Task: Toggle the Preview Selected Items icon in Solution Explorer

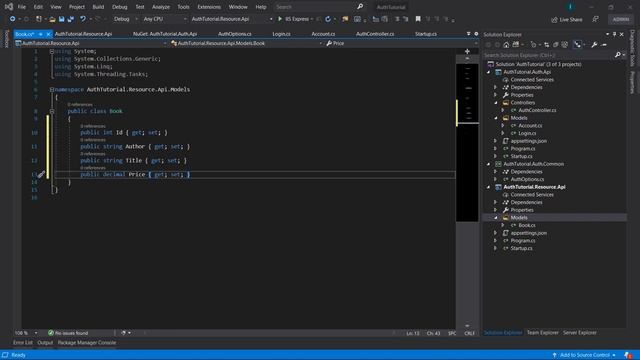Action: pos(577,44)
